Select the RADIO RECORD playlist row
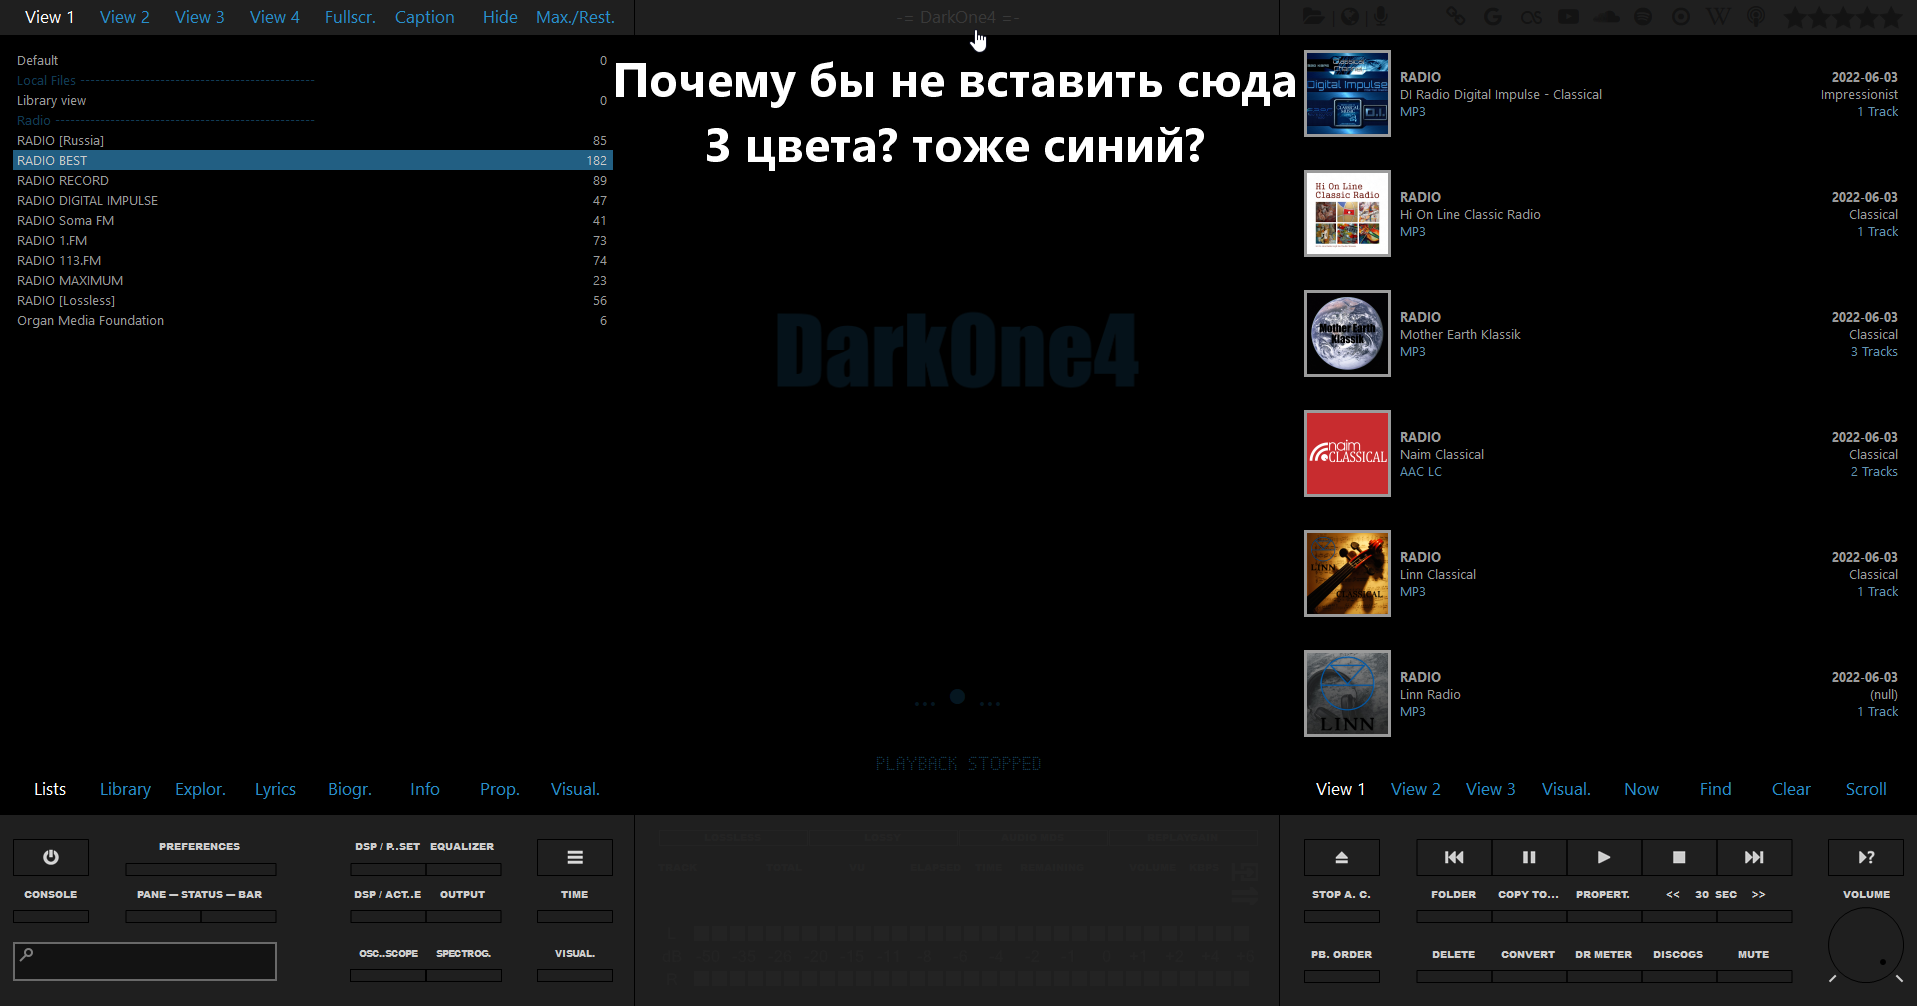The height and width of the screenshot is (1006, 1917). click(312, 181)
